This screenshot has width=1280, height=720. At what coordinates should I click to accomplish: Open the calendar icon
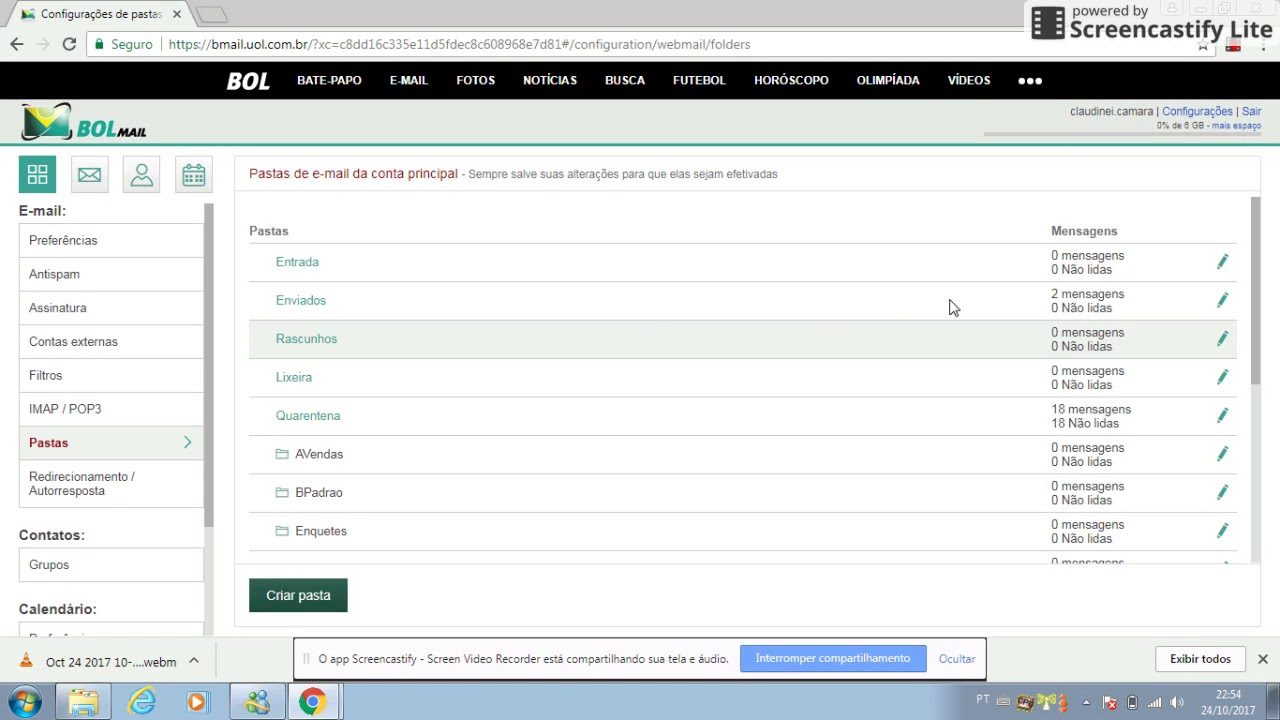pos(193,175)
